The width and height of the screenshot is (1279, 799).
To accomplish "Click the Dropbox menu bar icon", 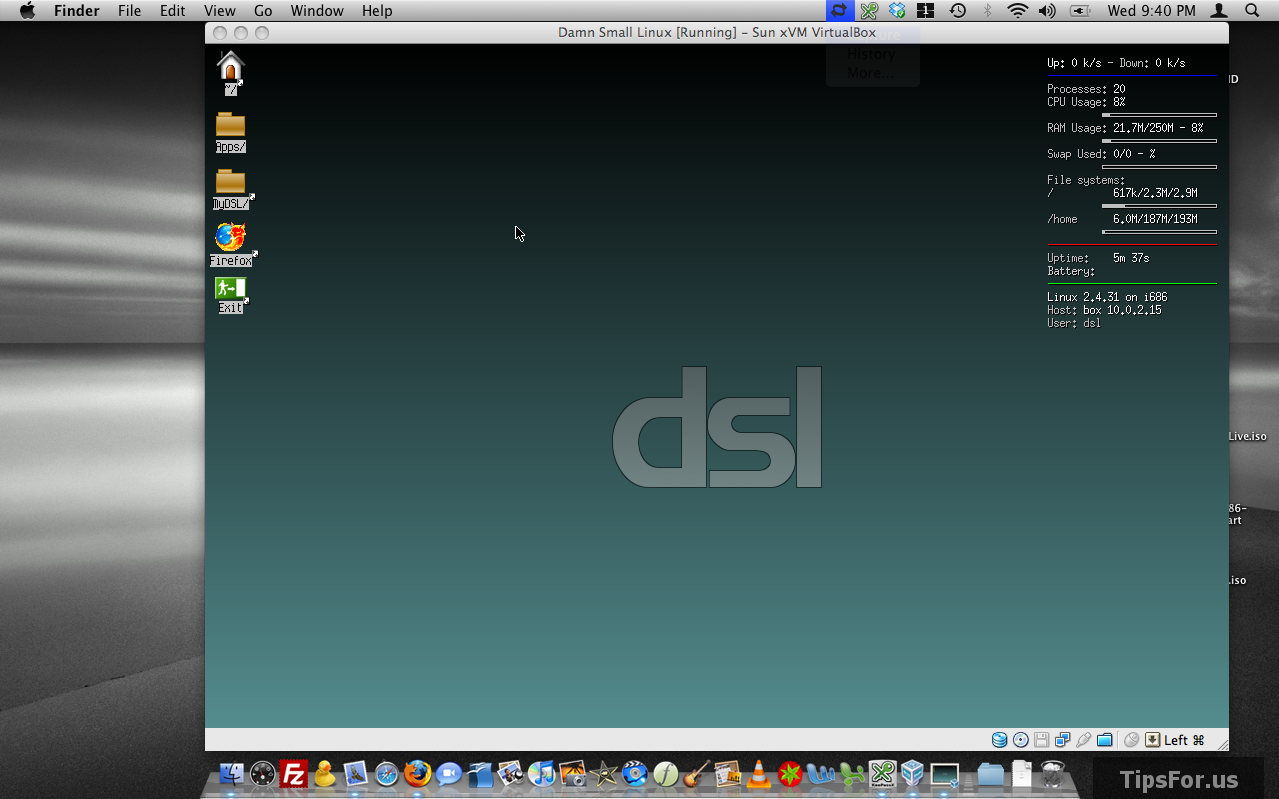I will (x=897, y=11).
